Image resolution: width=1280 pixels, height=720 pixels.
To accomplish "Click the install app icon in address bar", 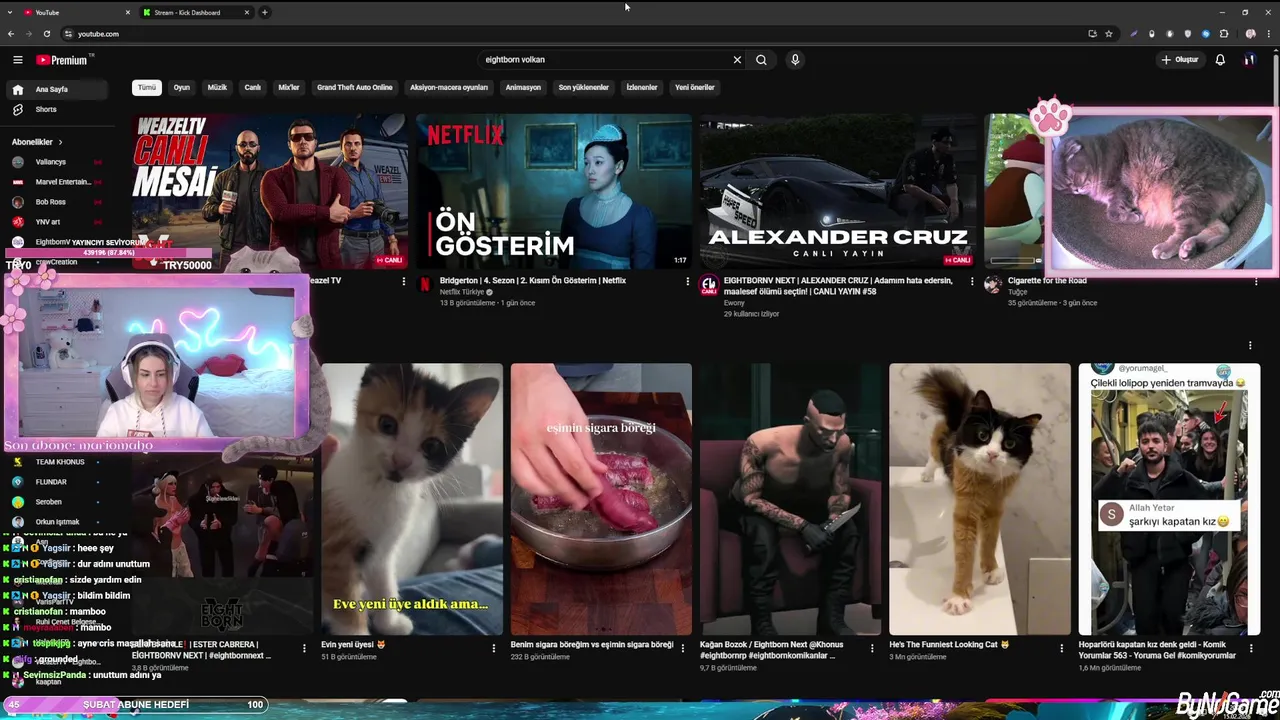I will click(x=1092, y=34).
